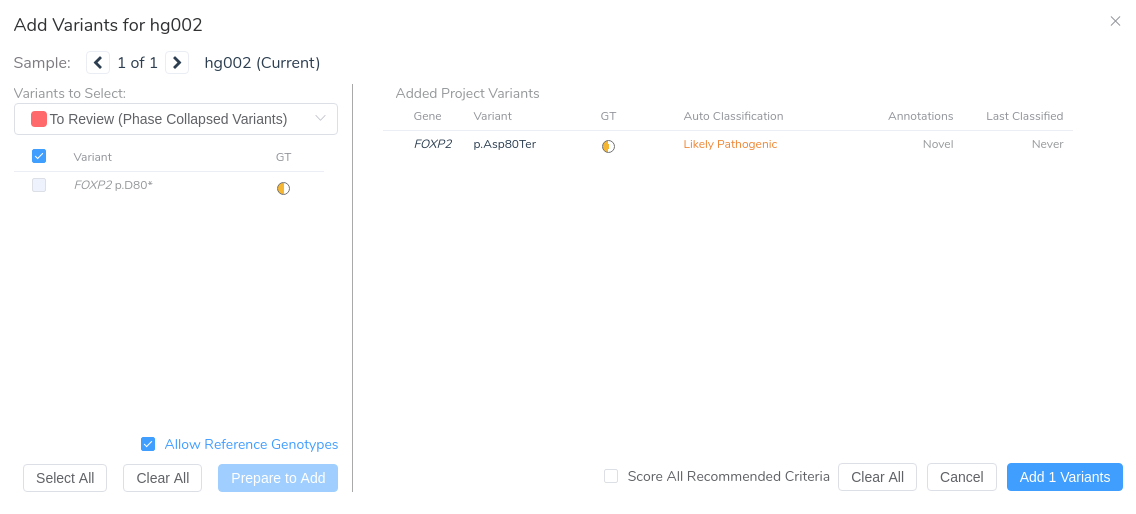Select the p.Asp80Ter variant row
1136x514 pixels.
pyautogui.click(x=727, y=144)
